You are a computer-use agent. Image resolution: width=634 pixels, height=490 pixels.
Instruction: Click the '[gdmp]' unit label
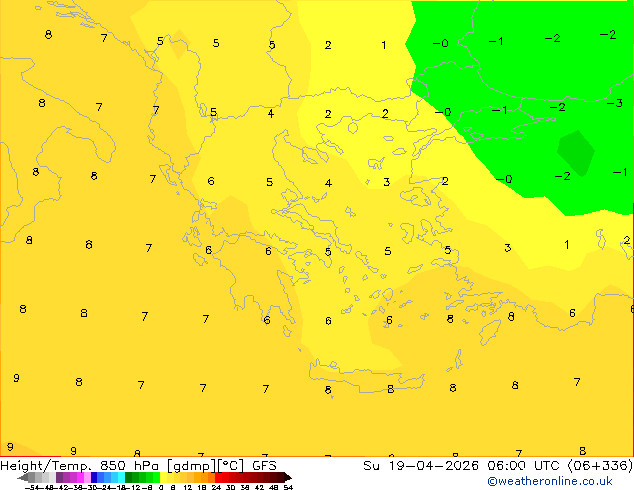(x=191, y=466)
